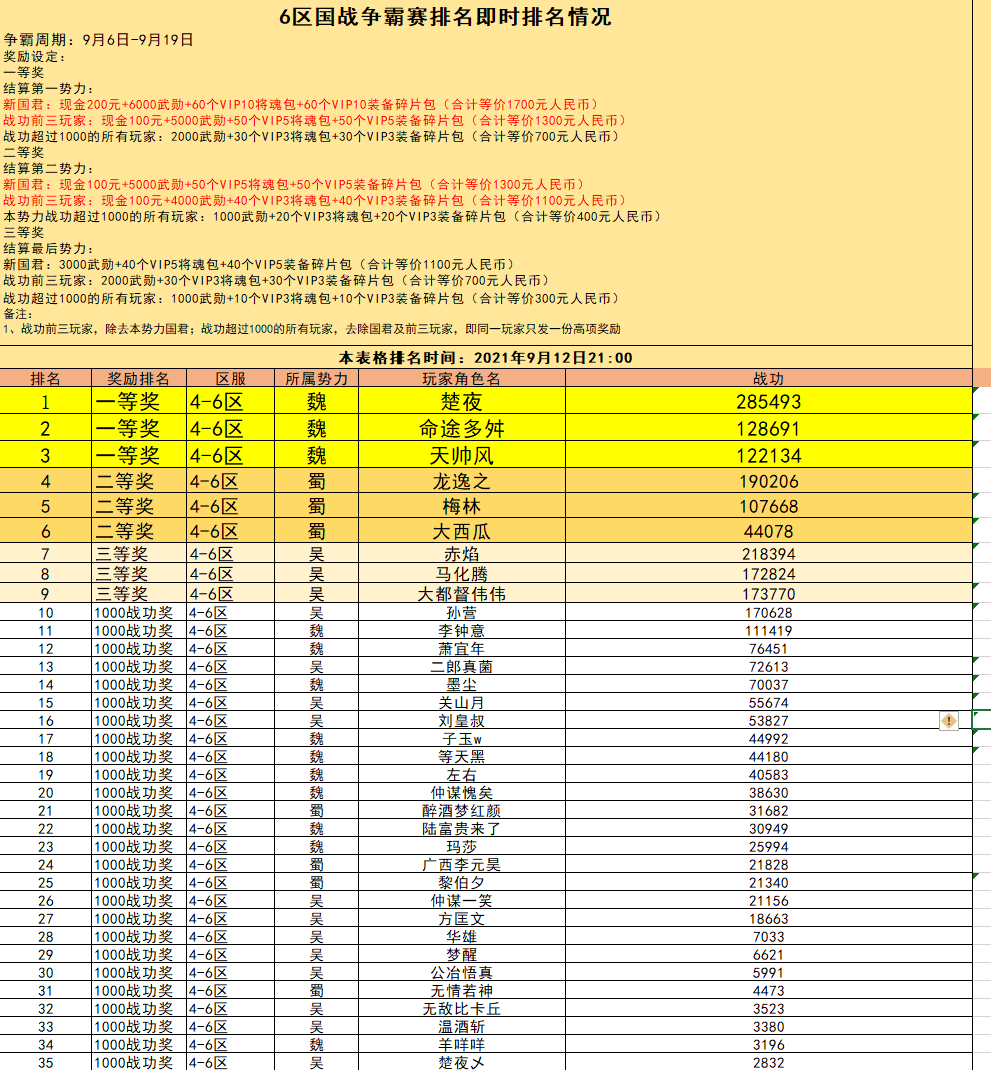Image resolution: width=991 pixels, height=1070 pixels.
Task: Select the player cell 左右
Action: (462, 775)
